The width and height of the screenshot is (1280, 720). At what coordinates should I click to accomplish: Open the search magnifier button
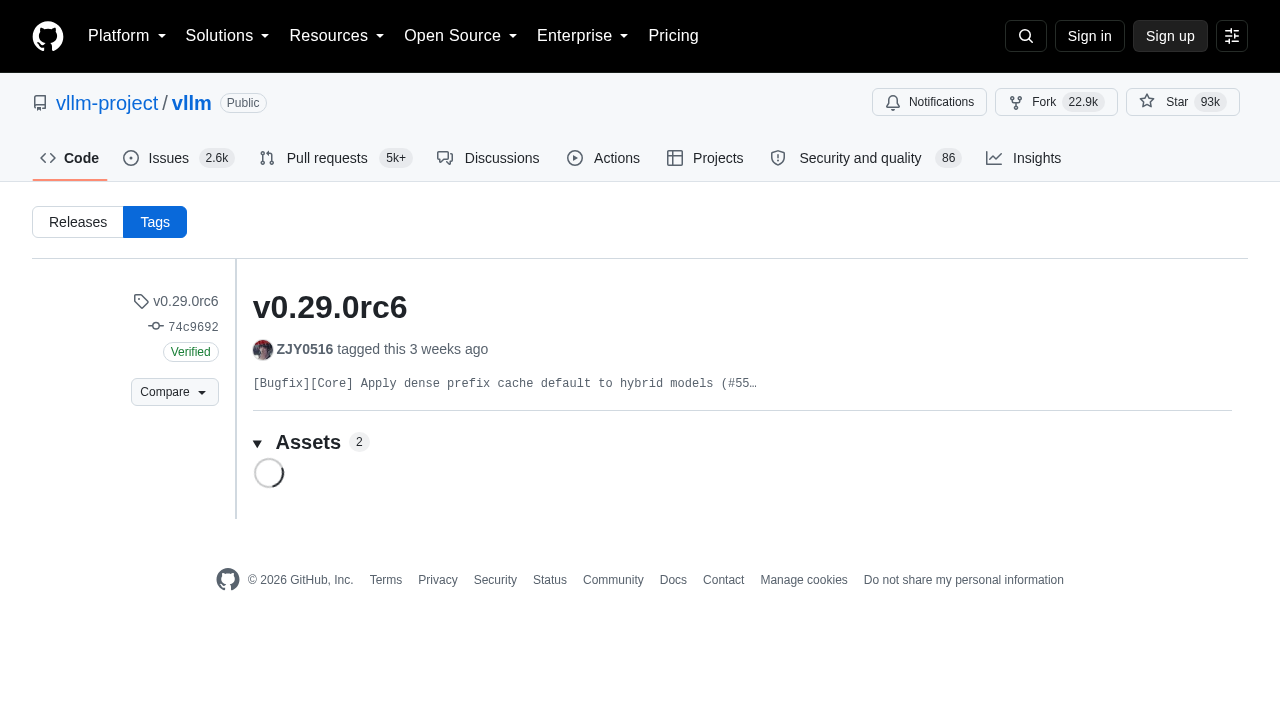(x=1026, y=36)
